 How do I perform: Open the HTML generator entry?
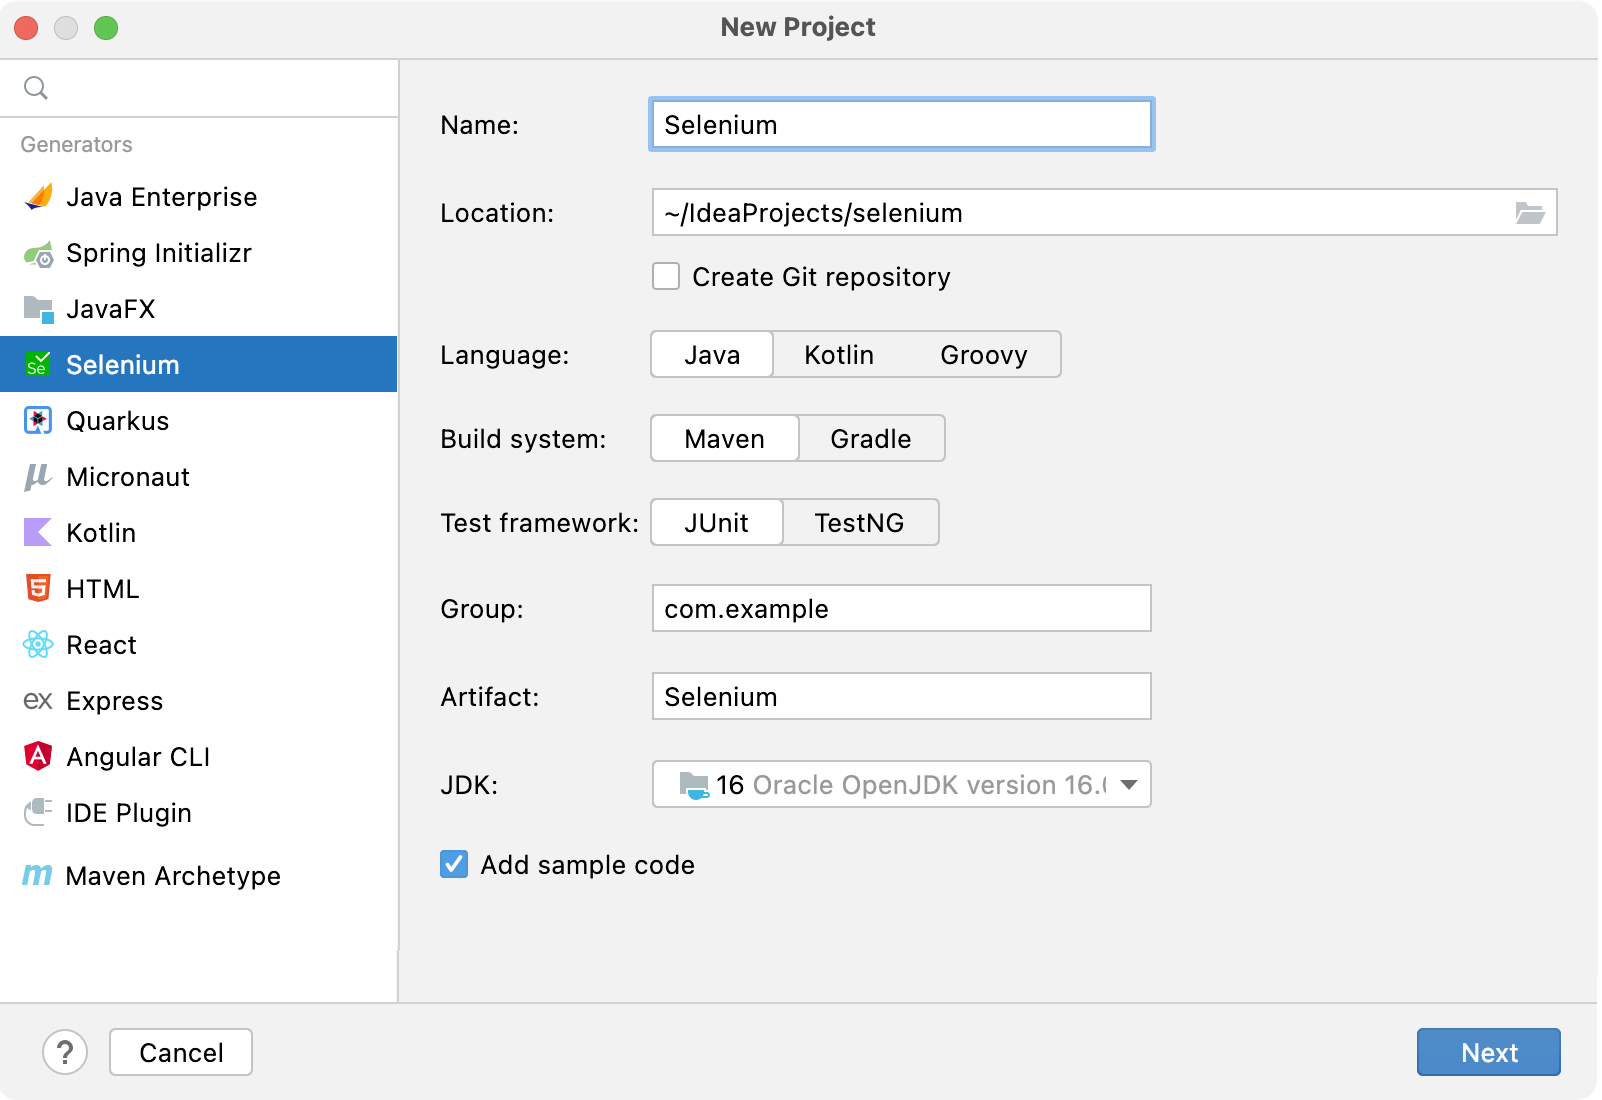[199, 589]
